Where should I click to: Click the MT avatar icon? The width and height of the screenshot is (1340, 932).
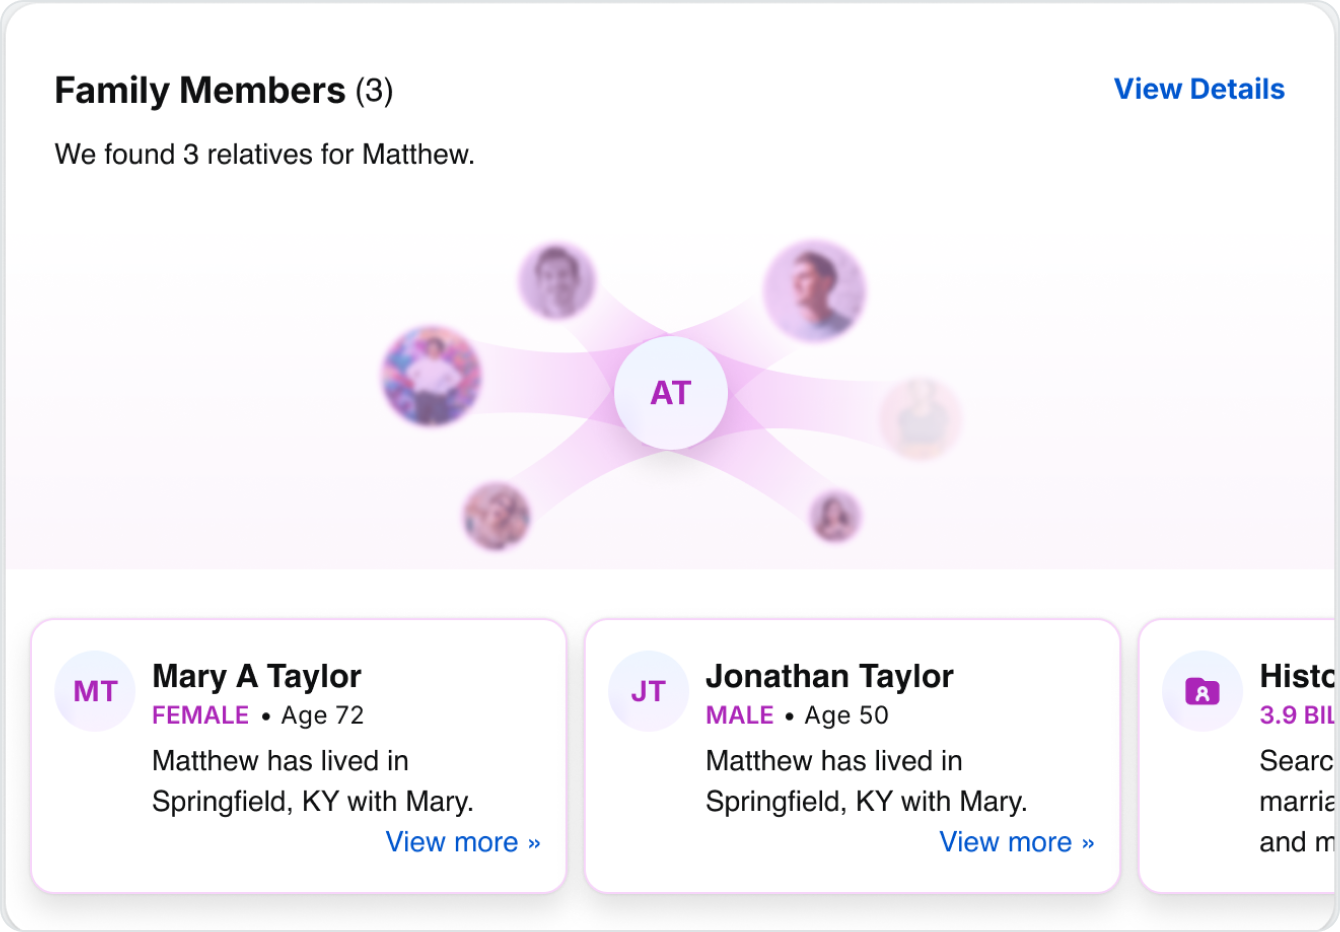(x=95, y=691)
